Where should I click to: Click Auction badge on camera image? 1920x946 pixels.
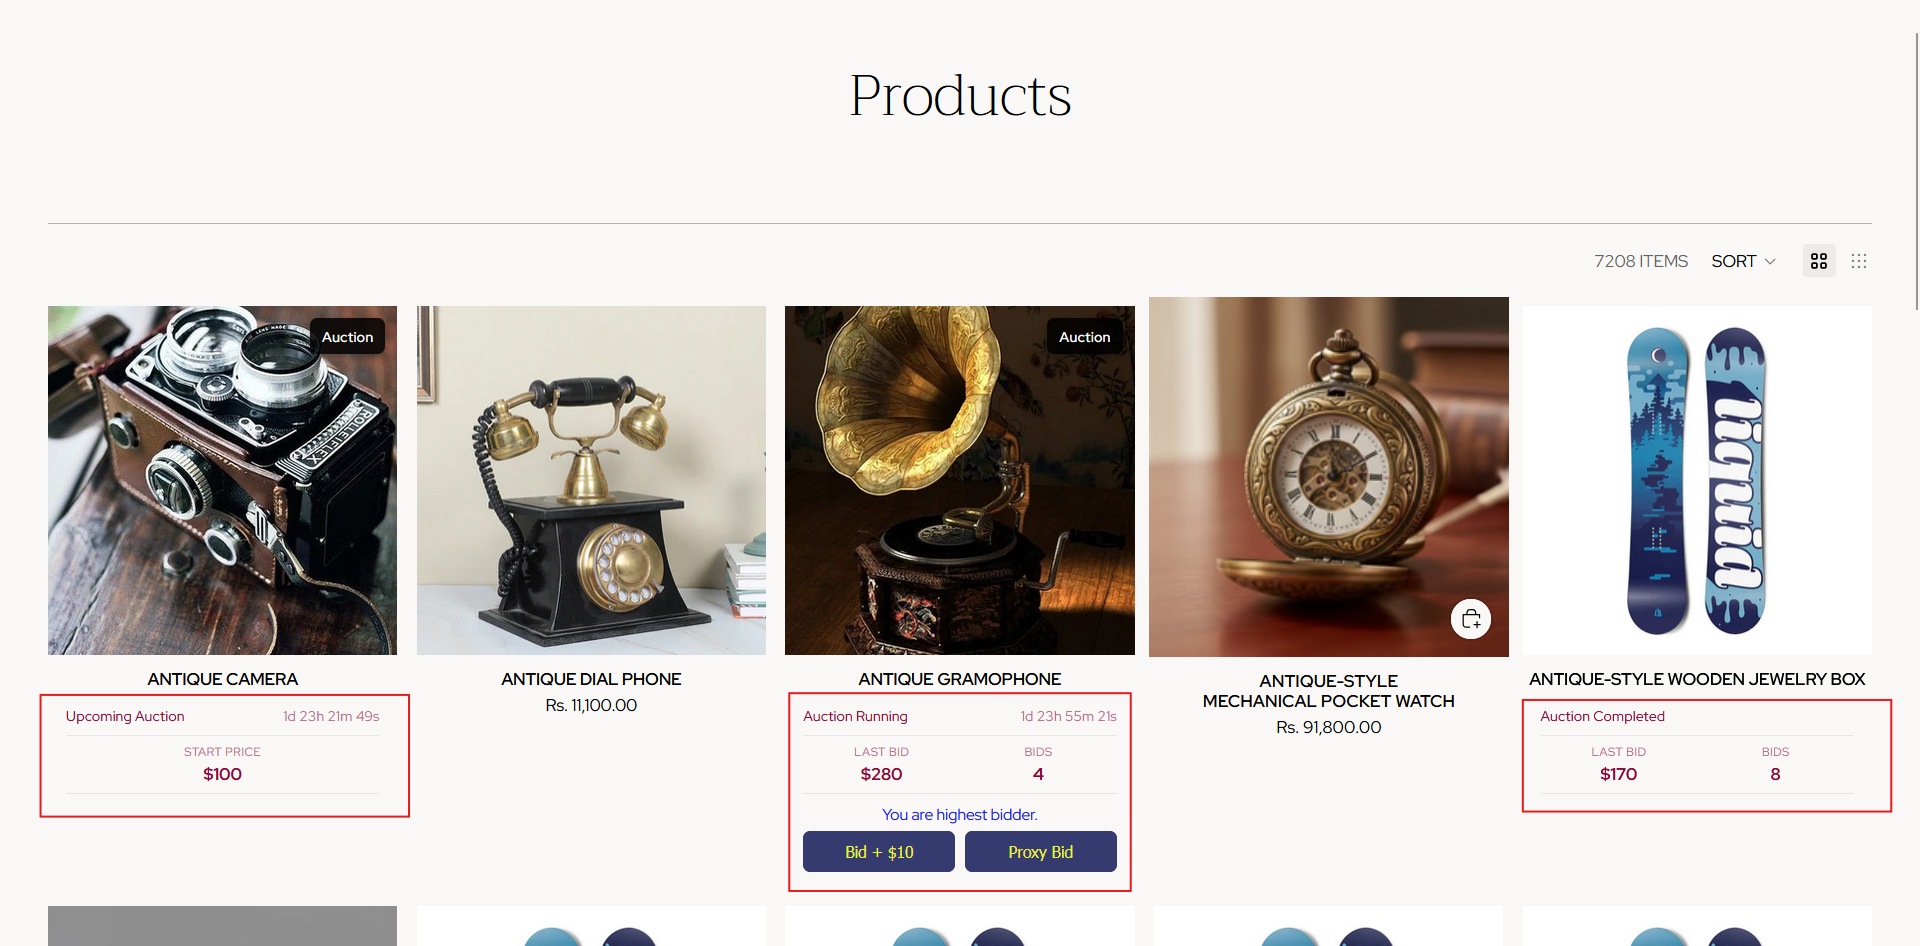(347, 337)
